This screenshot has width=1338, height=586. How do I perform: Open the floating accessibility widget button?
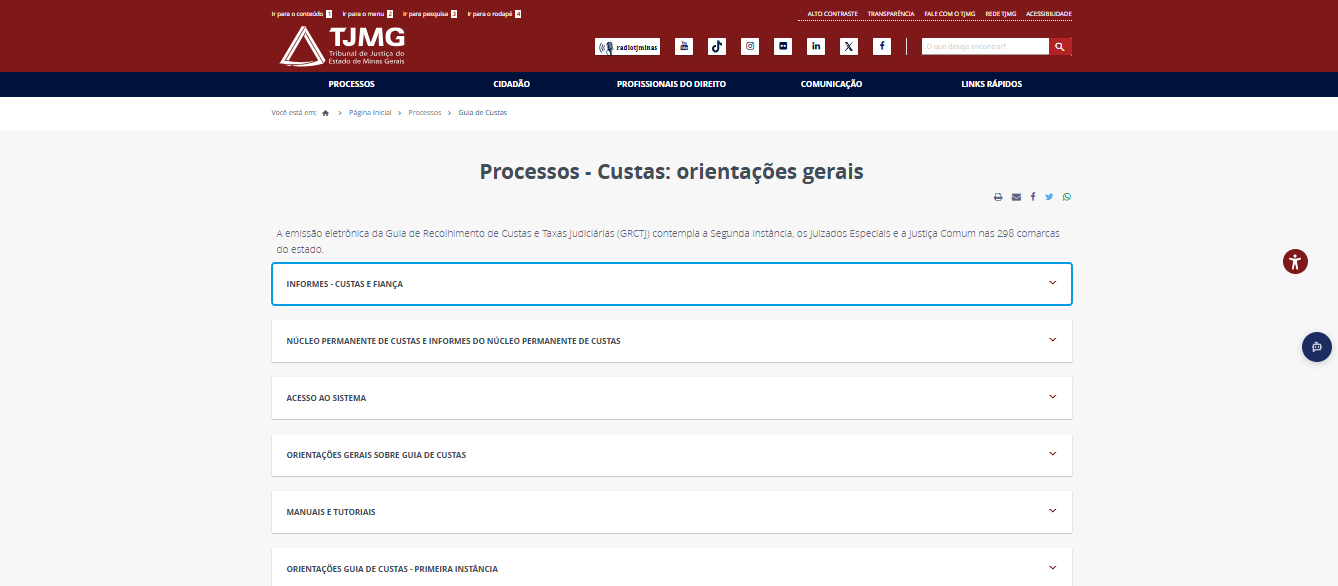1296,262
